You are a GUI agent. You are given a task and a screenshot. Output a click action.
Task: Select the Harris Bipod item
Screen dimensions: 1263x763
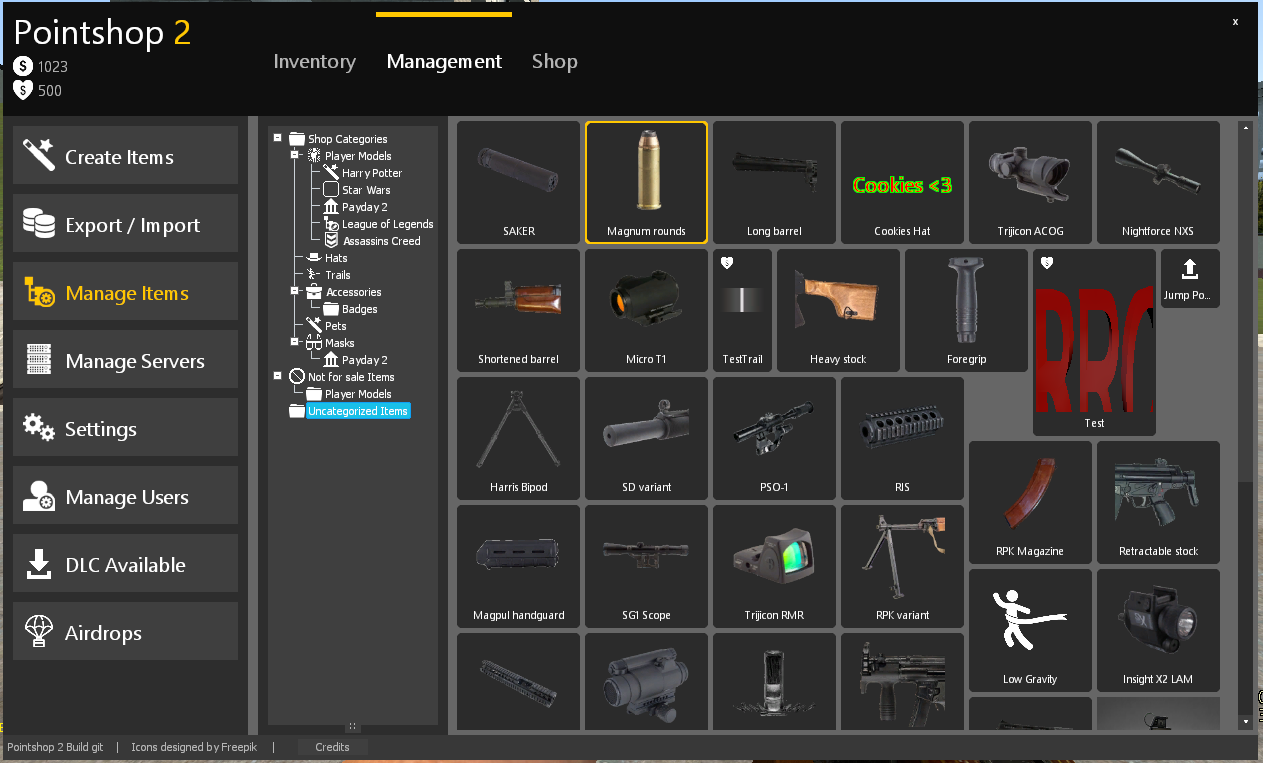(519, 438)
